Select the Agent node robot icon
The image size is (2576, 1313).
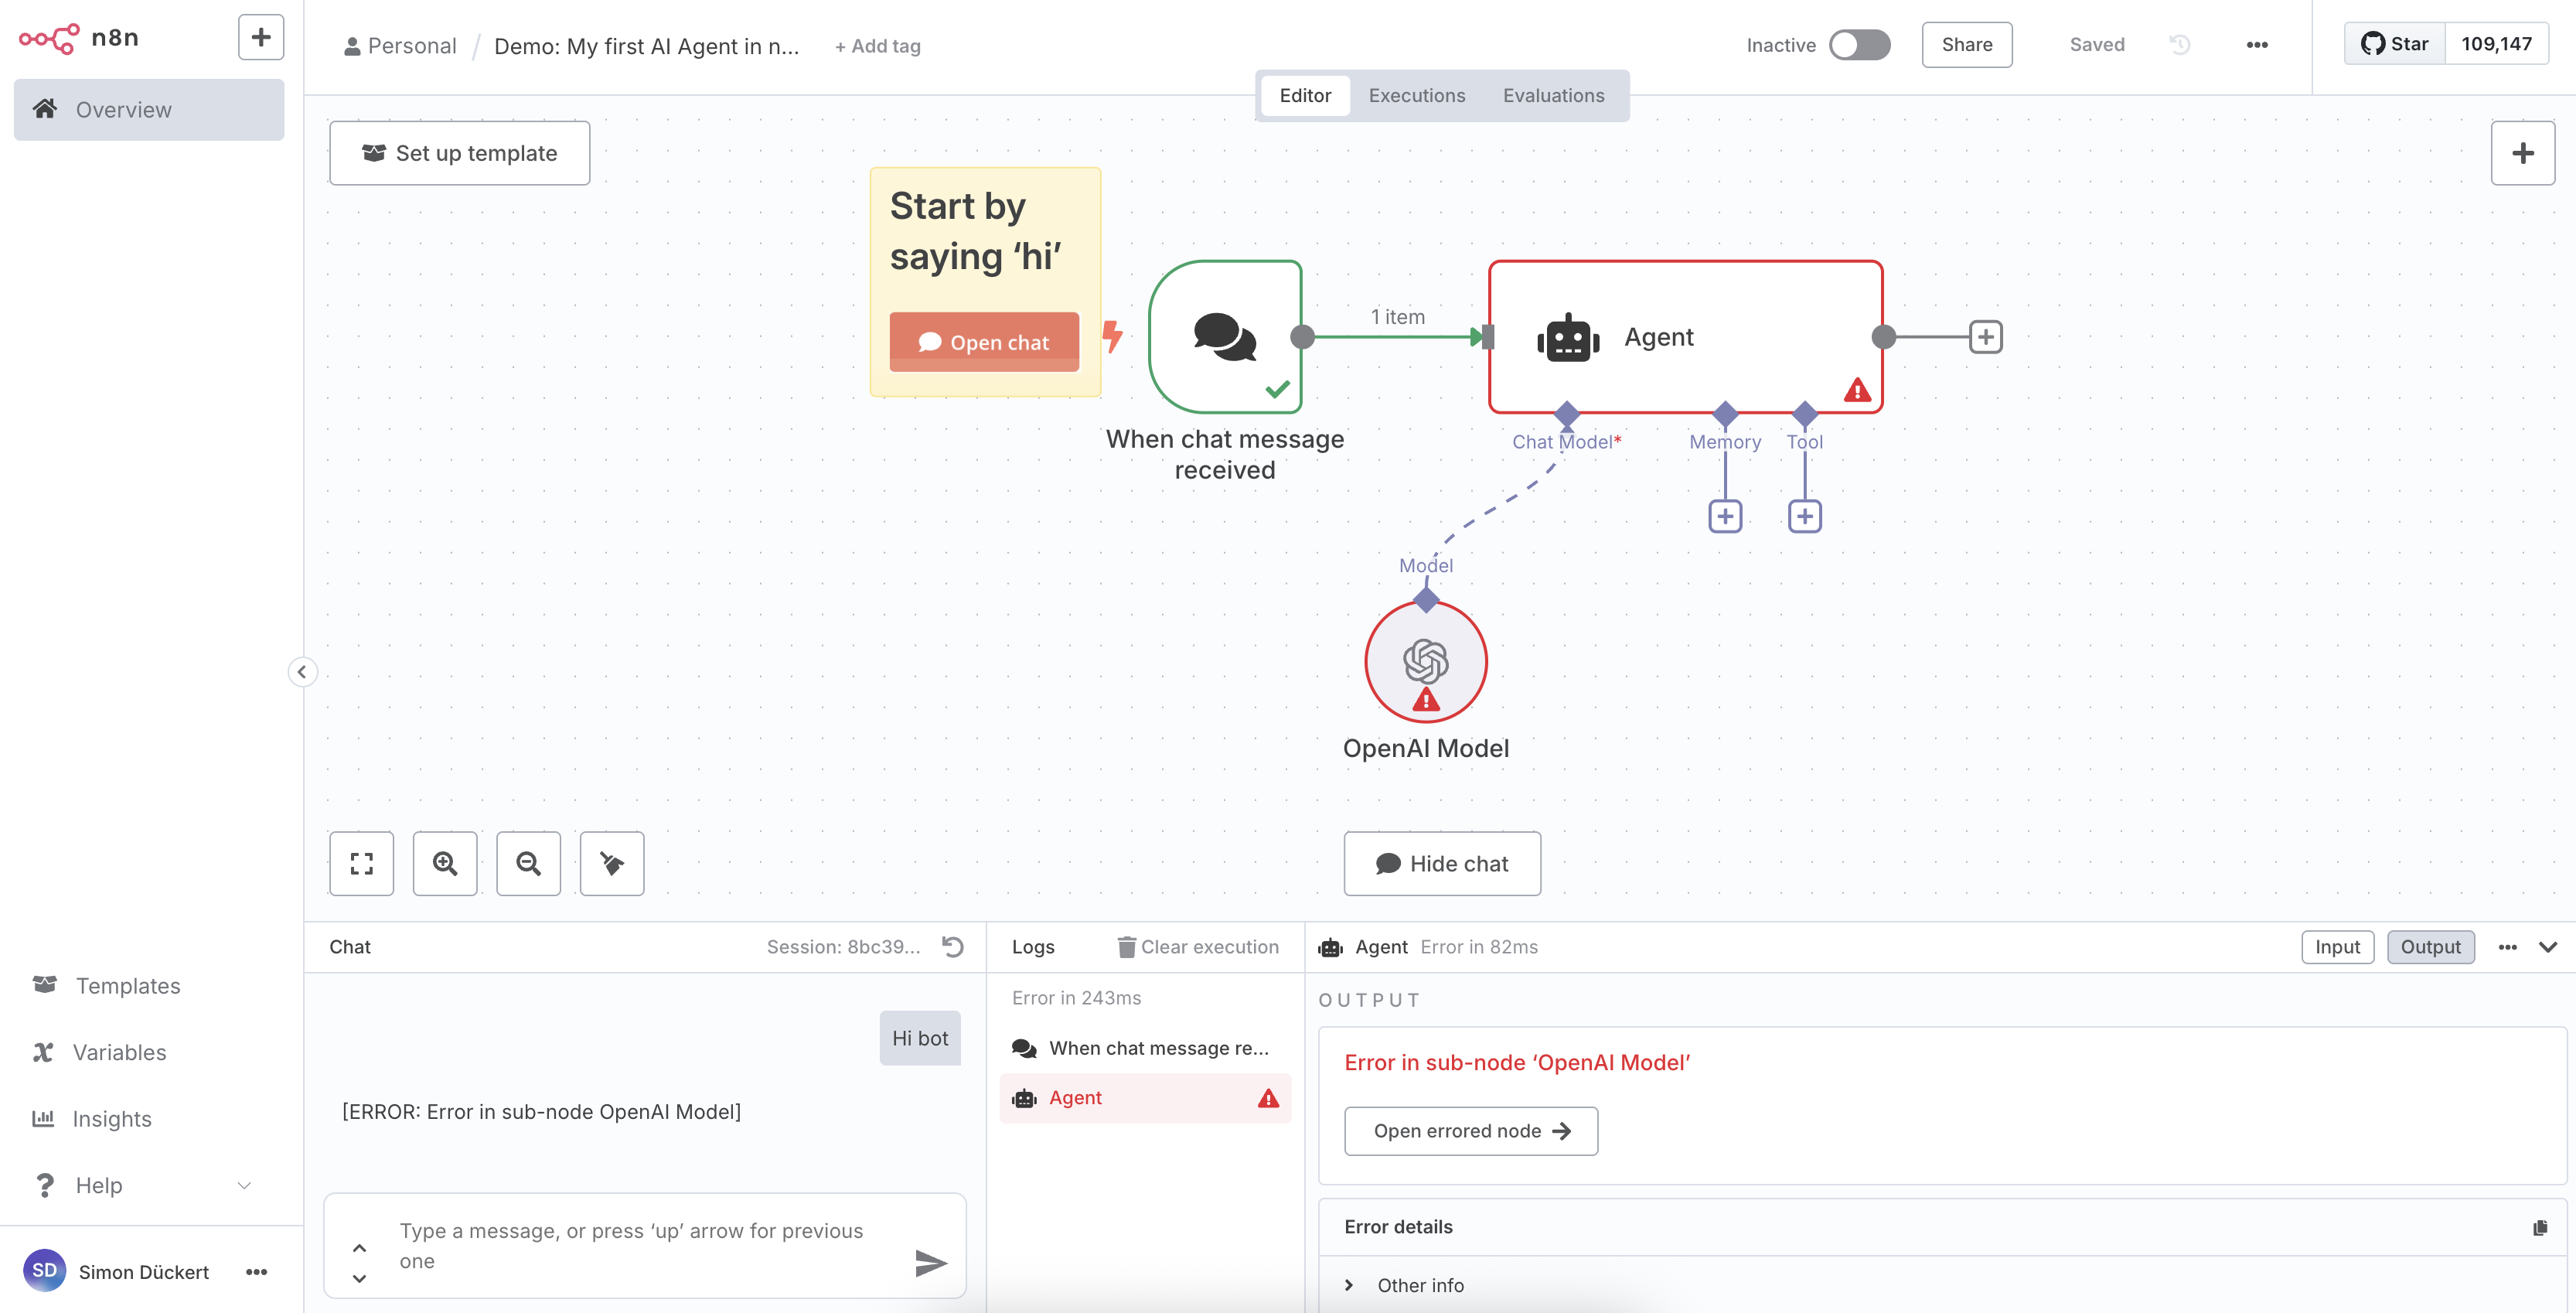point(1568,338)
